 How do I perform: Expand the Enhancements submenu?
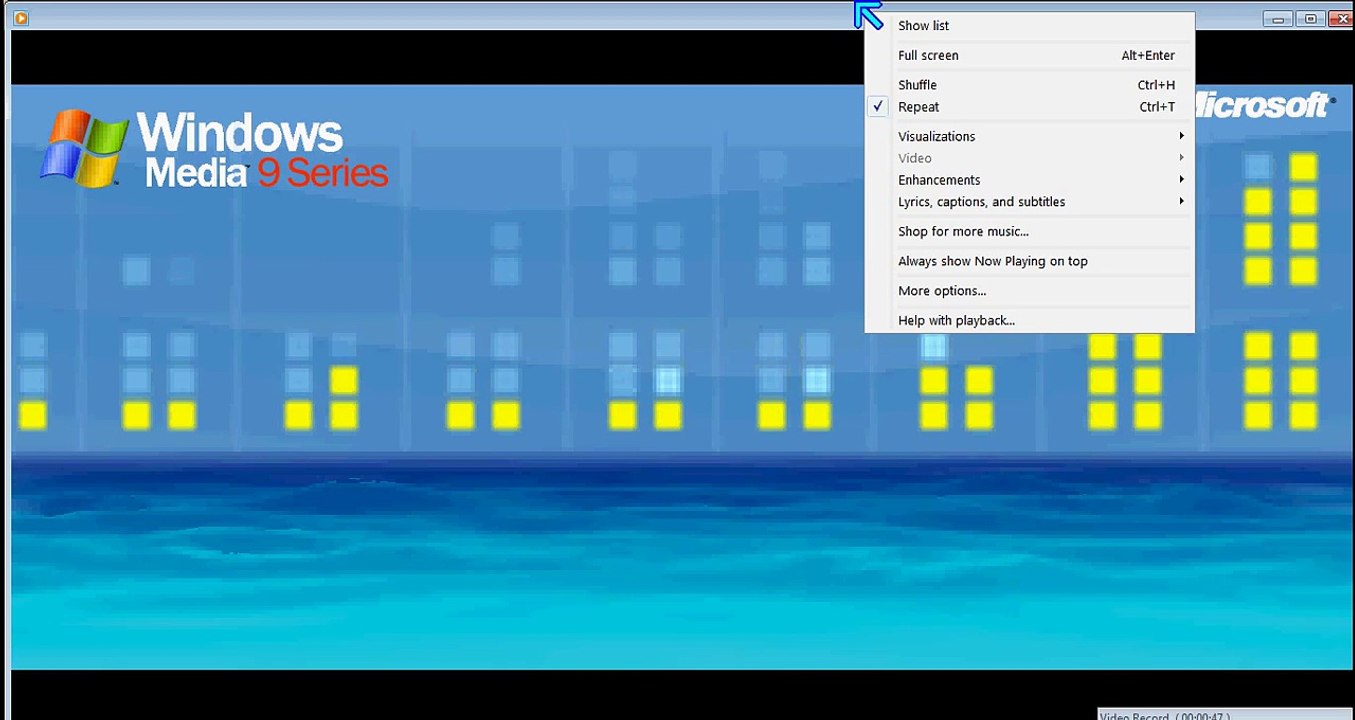point(1030,180)
